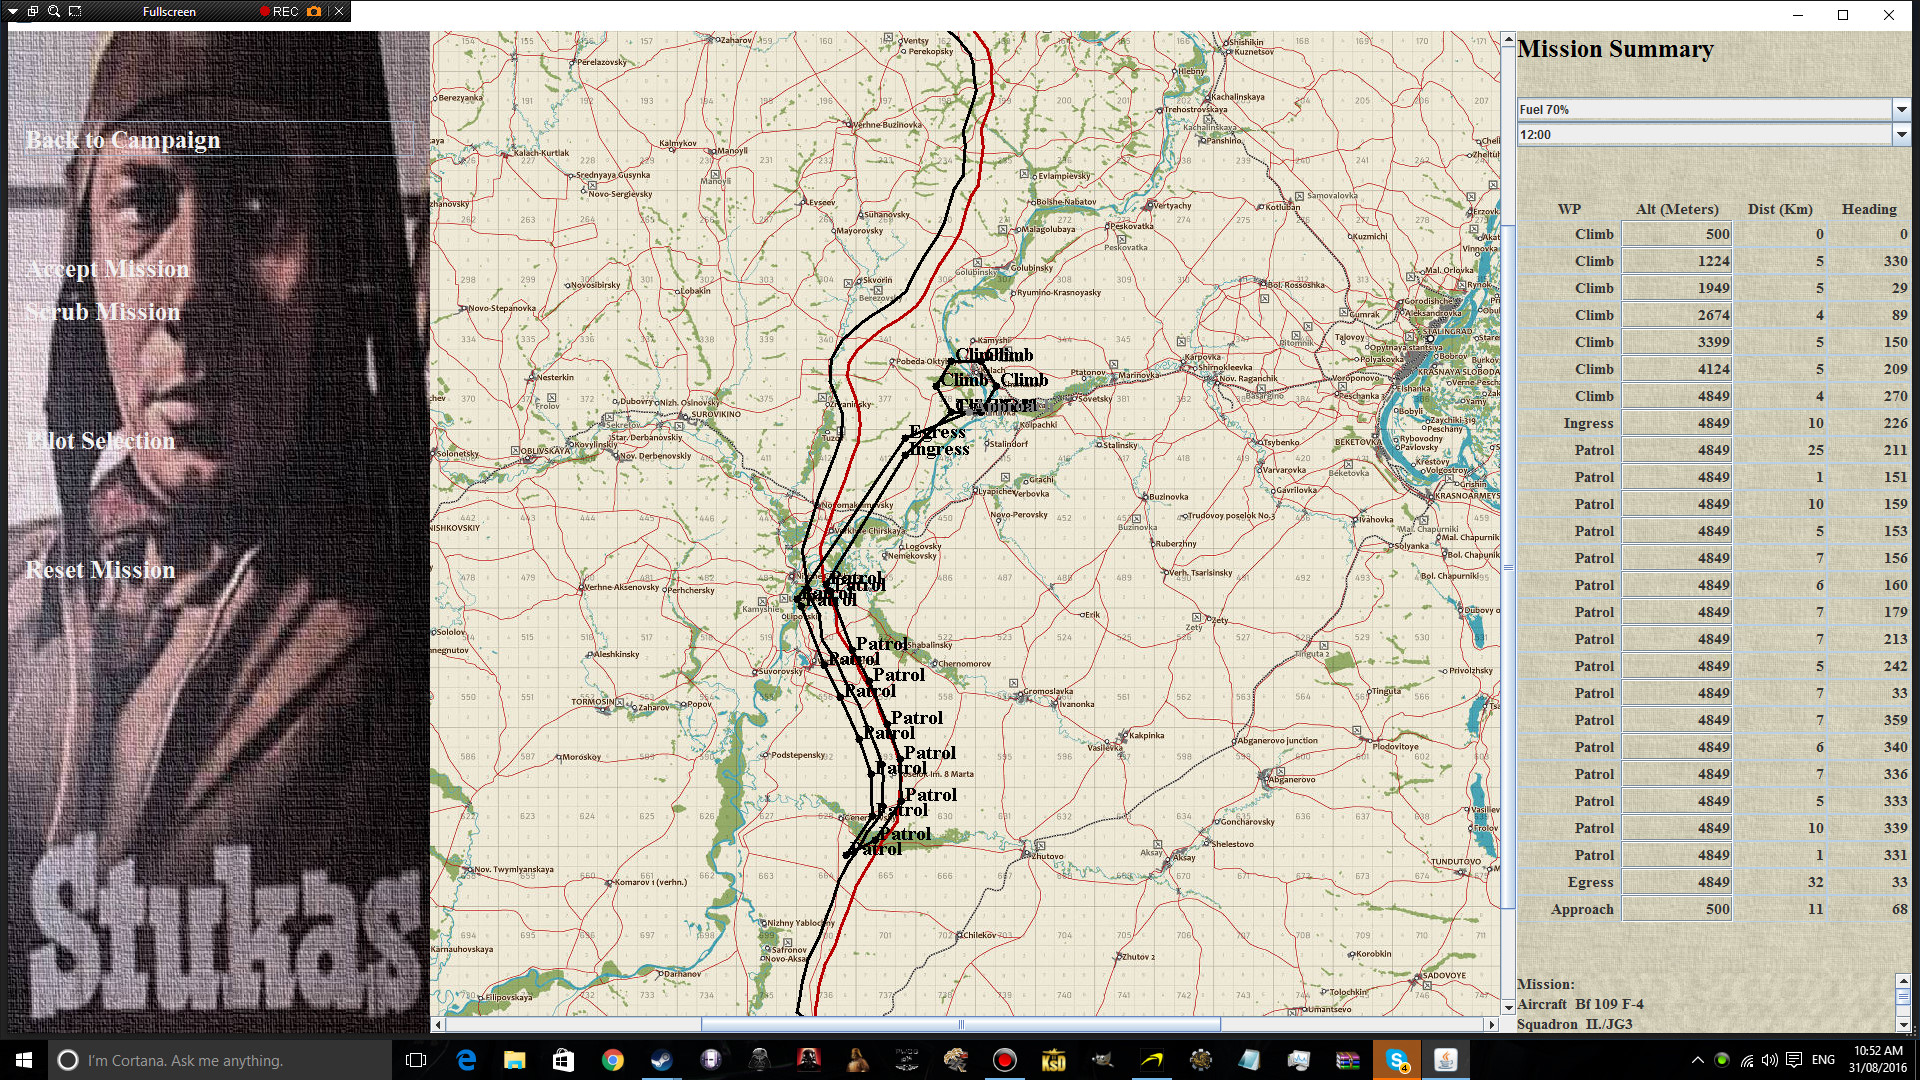Image resolution: width=1920 pixels, height=1080 pixels.
Task: Click Accept Mission
Action: tap(107, 269)
